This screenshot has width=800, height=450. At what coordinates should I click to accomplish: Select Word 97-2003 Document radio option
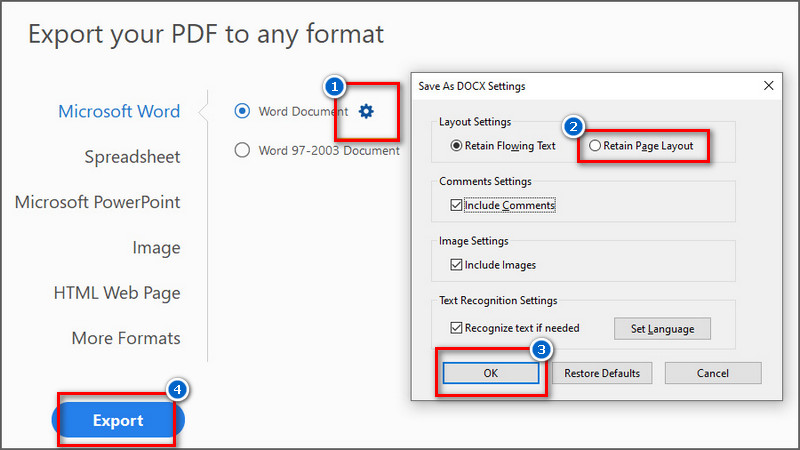(242, 150)
